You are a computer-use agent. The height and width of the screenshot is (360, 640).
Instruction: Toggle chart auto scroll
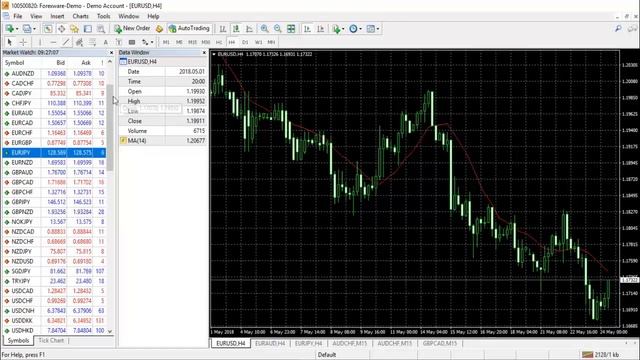pos(307,29)
